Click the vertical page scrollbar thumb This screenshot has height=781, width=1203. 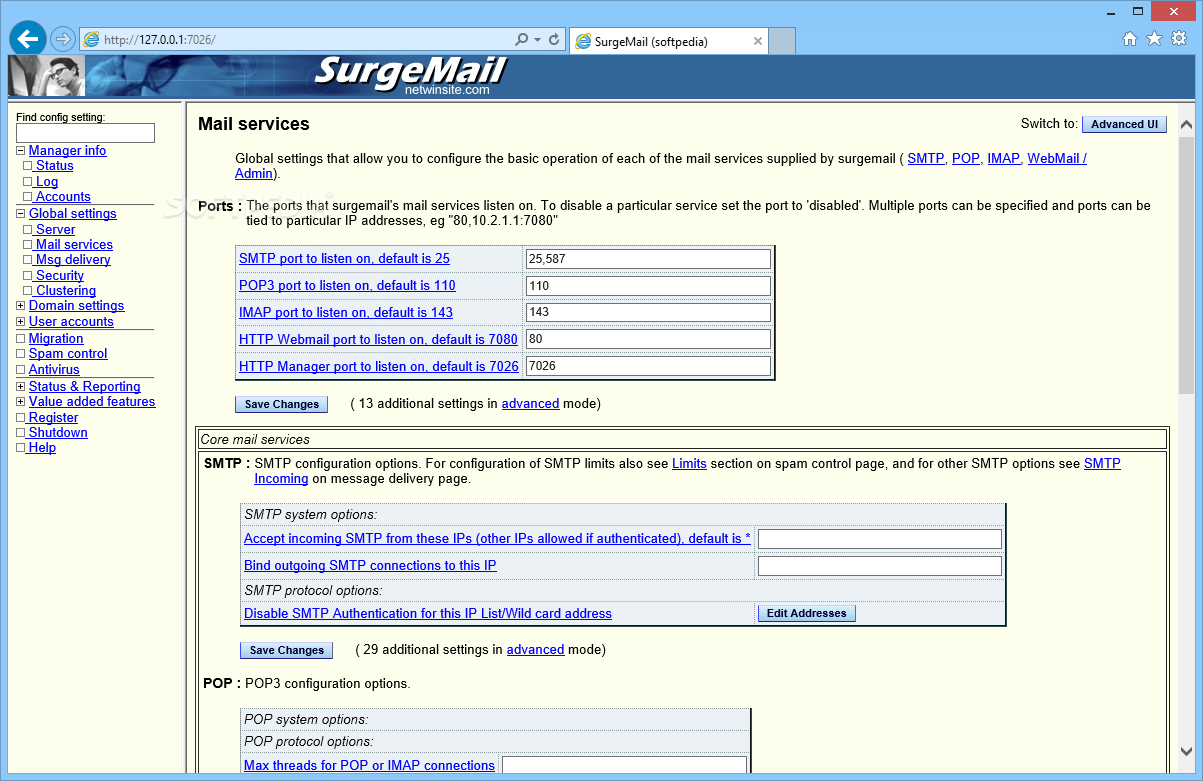1186,263
